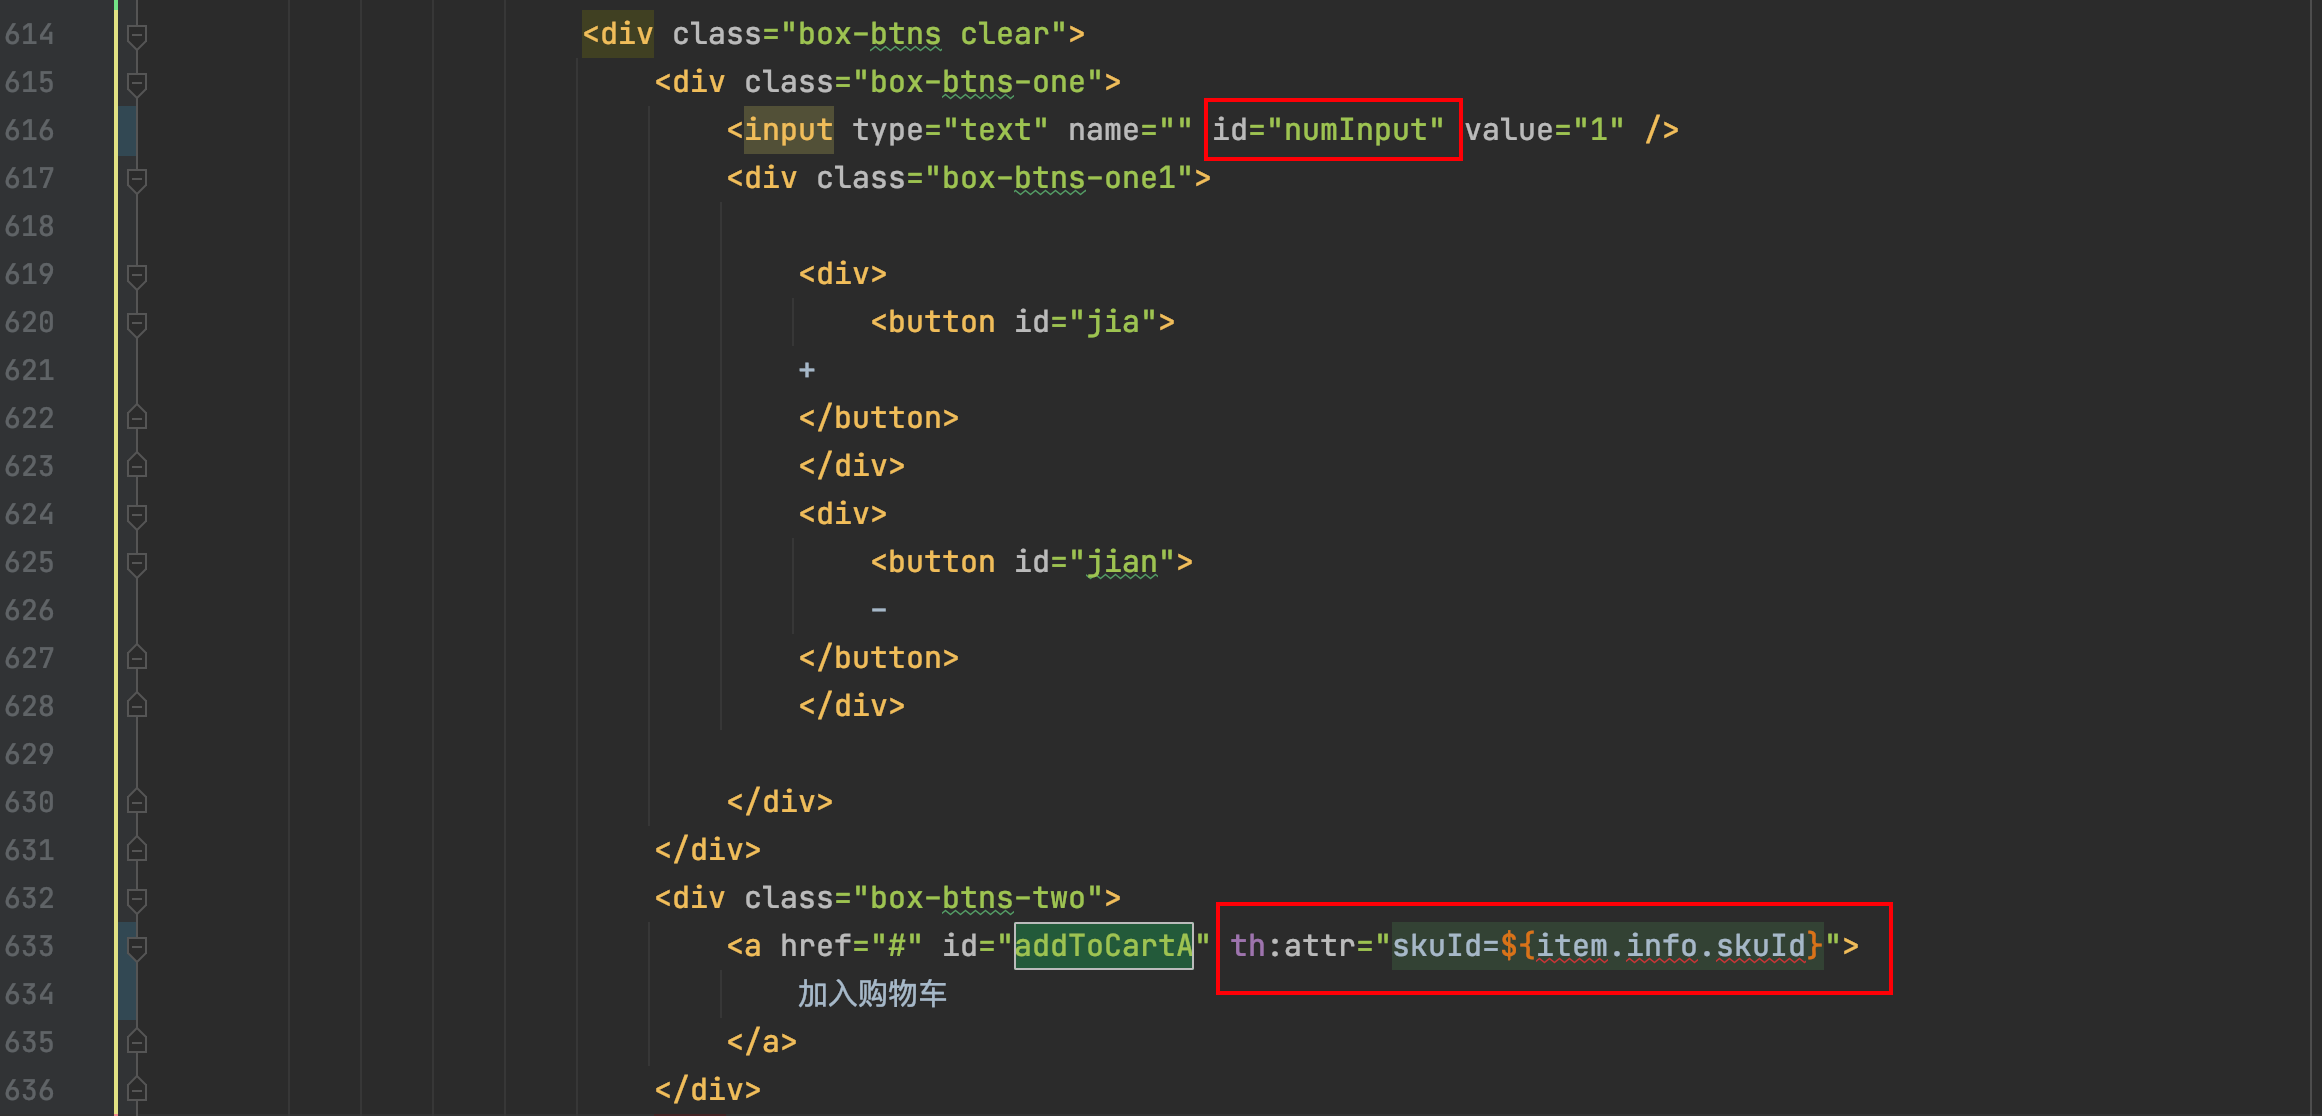This screenshot has width=2322, height=1116.
Task: Click the fold end marker on line 627
Action: pyautogui.click(x=137, y=658)
